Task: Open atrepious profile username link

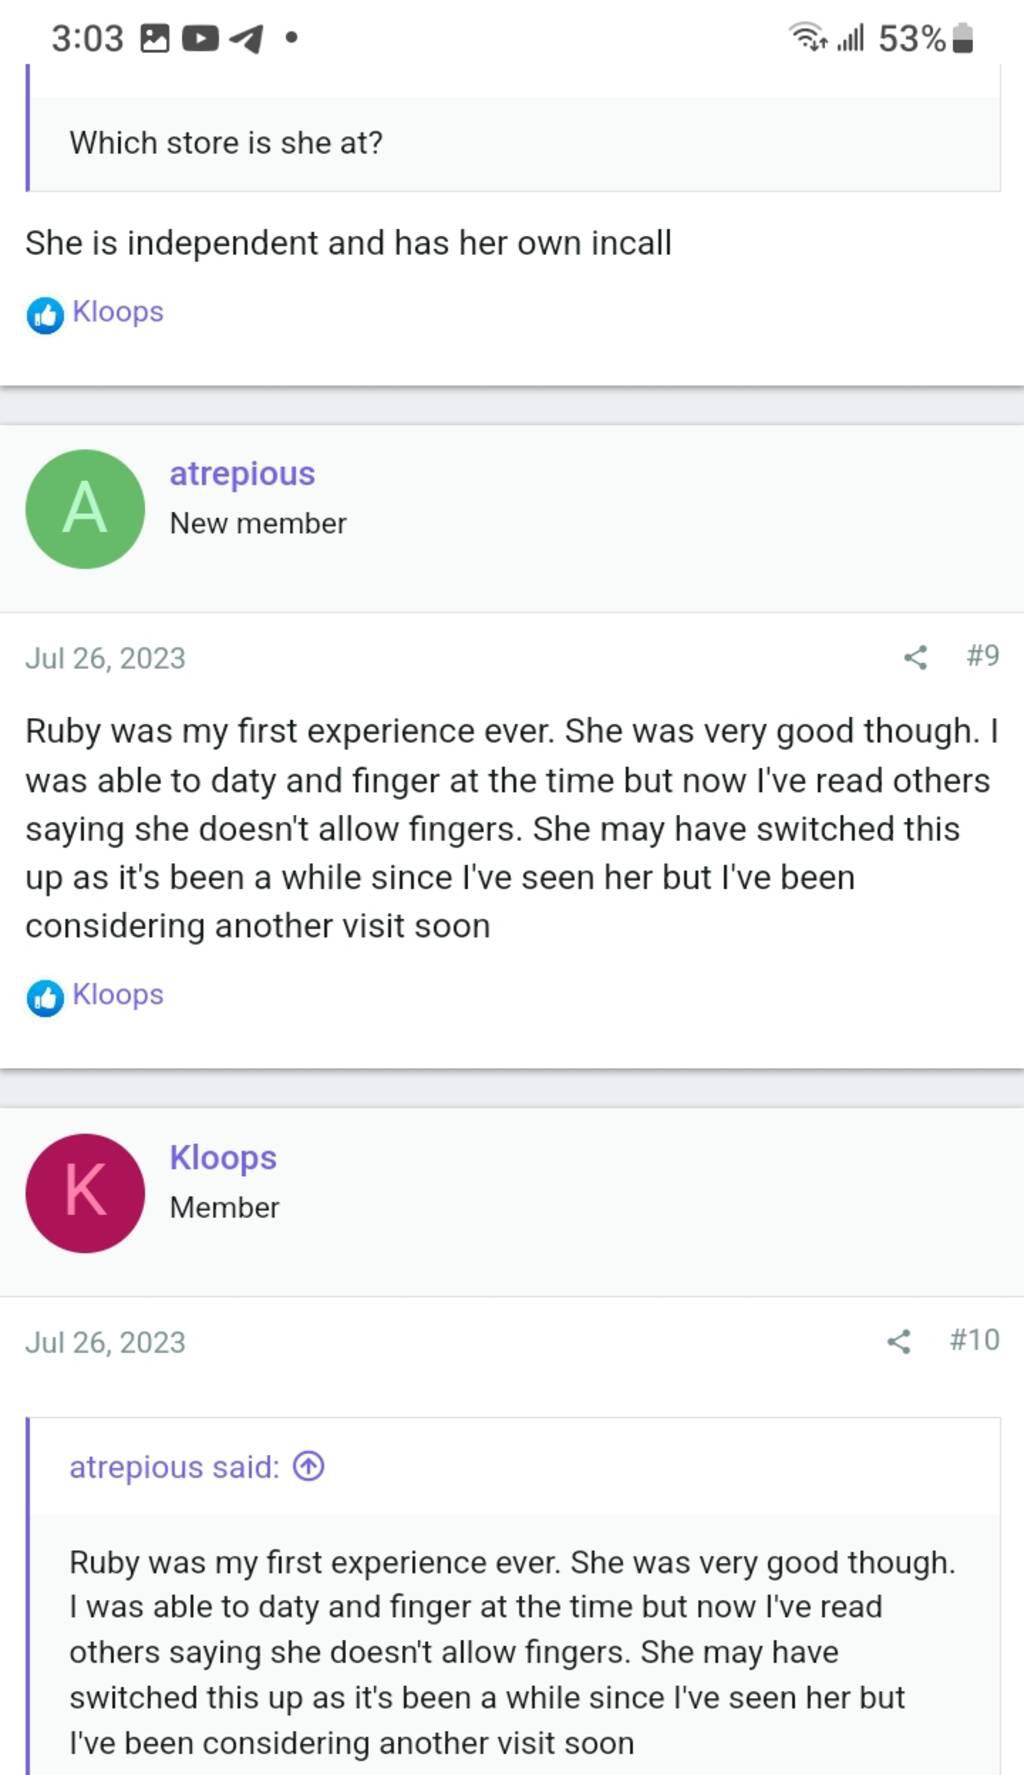Action: (x=242, y=473)
